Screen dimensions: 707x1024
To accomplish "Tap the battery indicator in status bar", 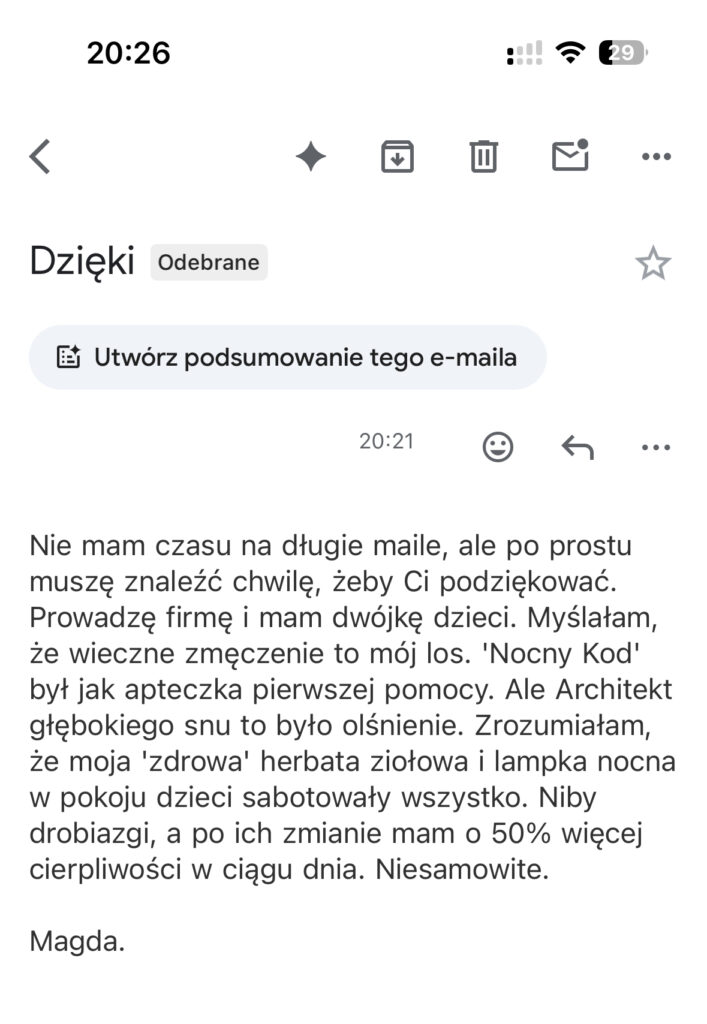I will [x=623, y=52].
